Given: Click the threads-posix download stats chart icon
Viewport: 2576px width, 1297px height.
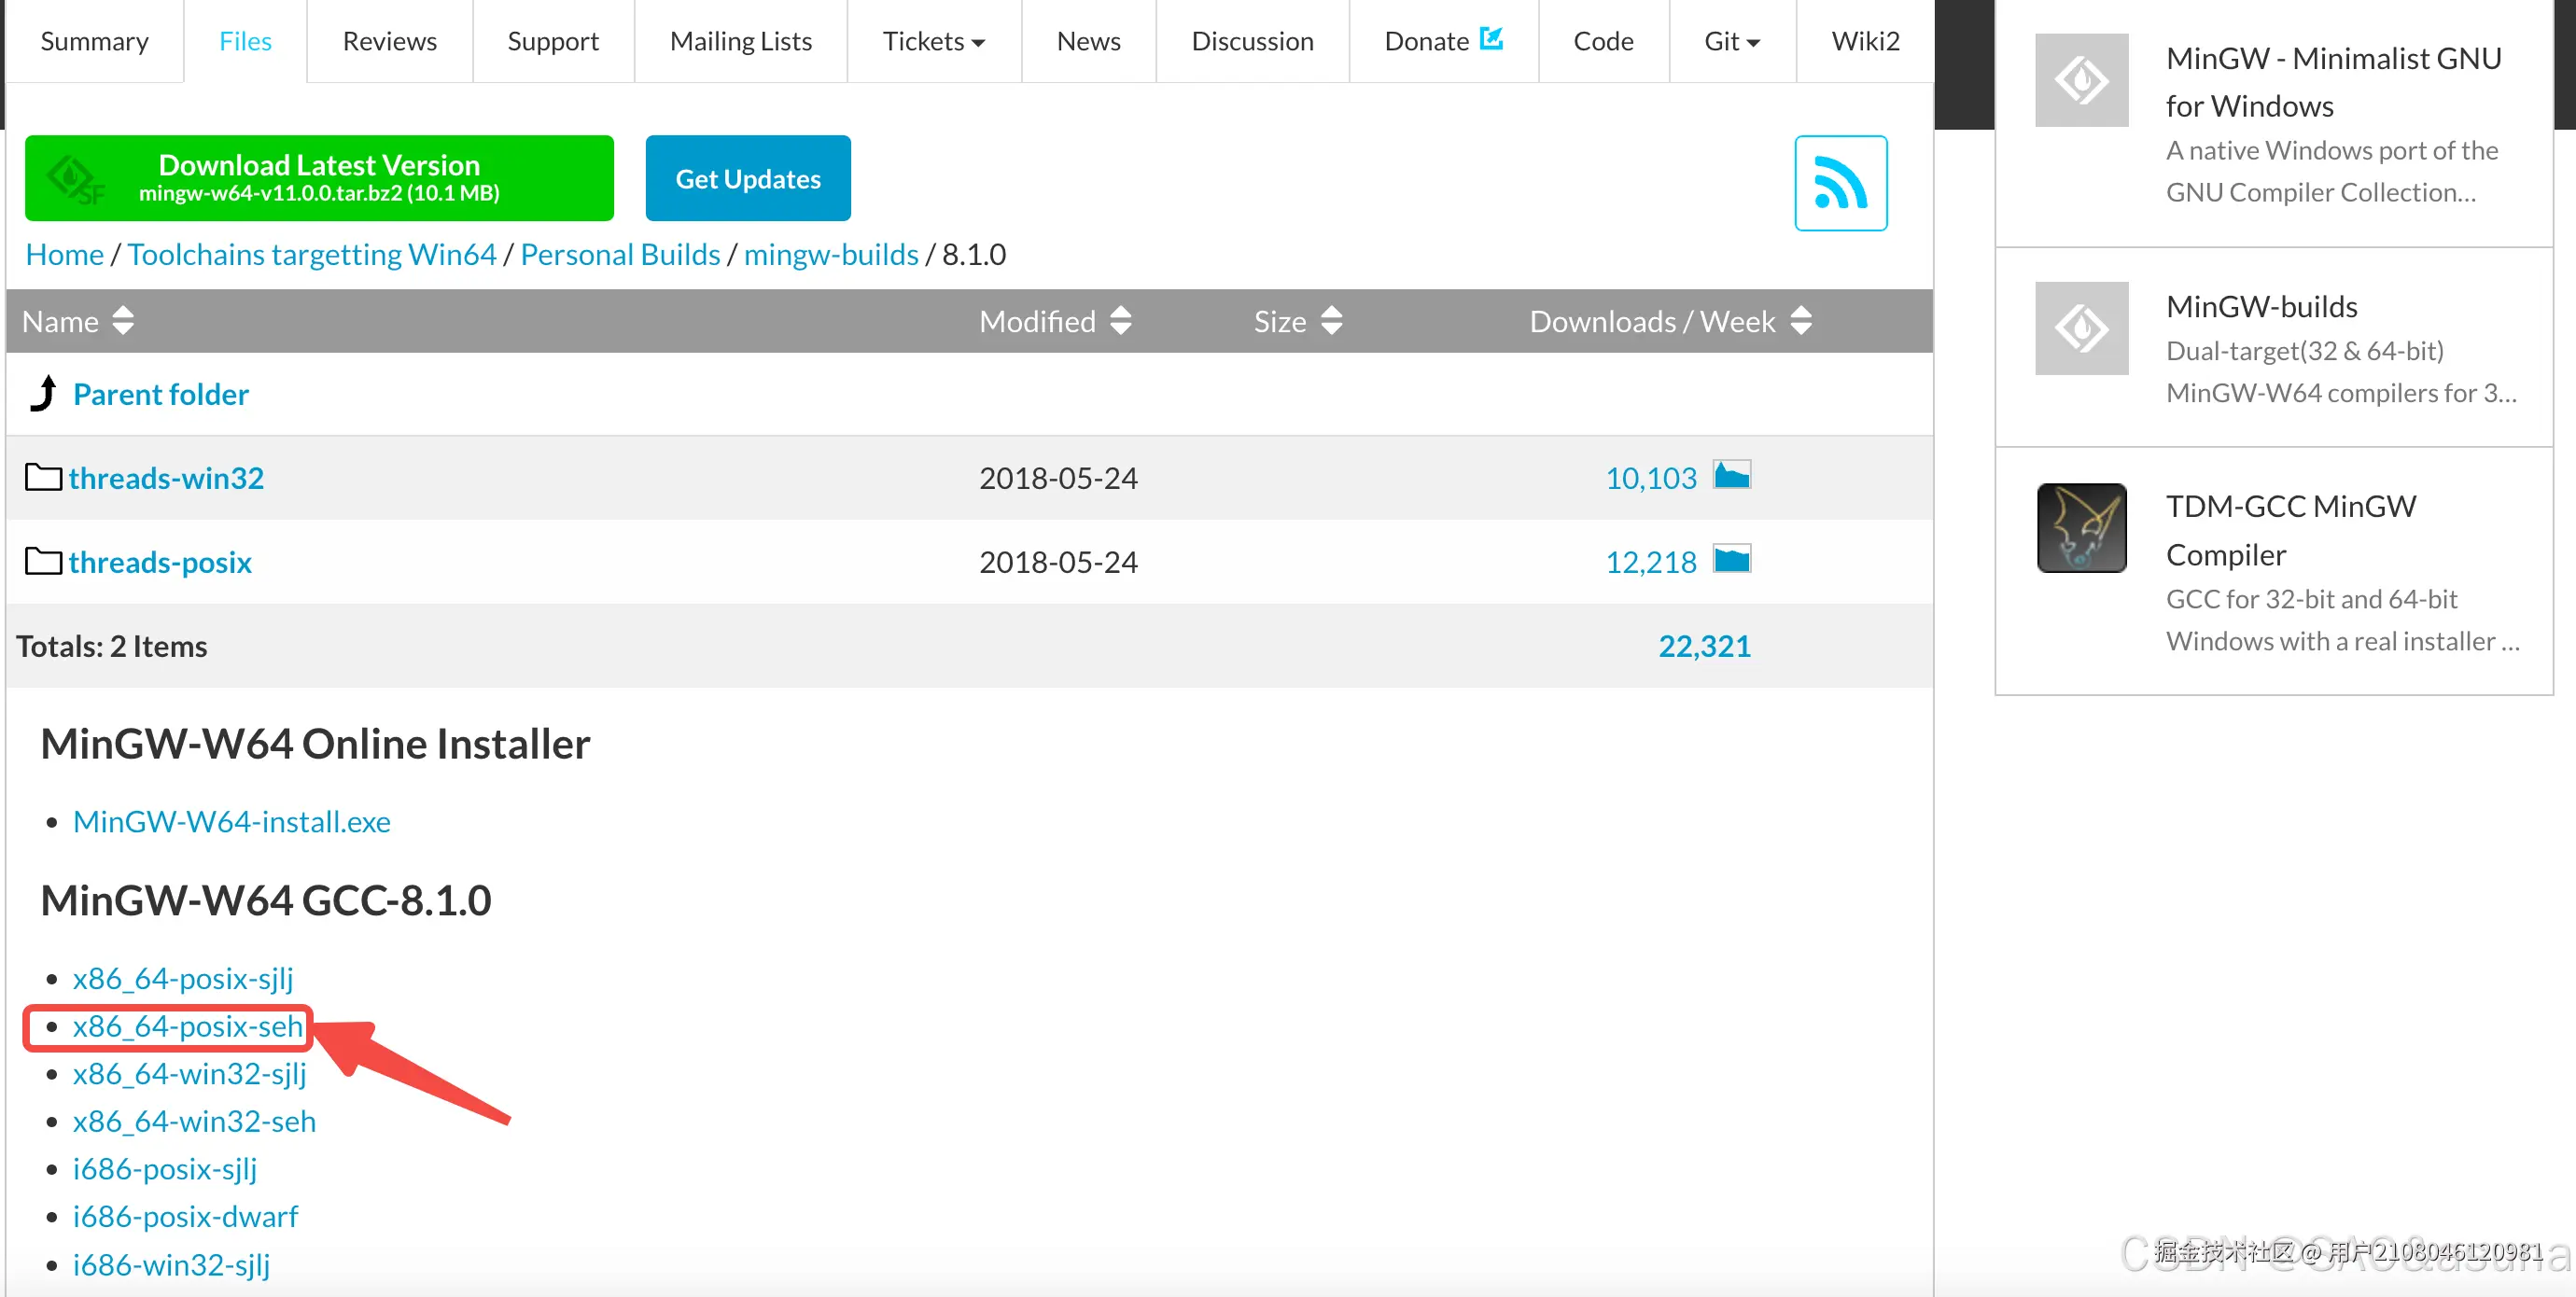Looking at the screenshot, I should (x=1731, y=560).
